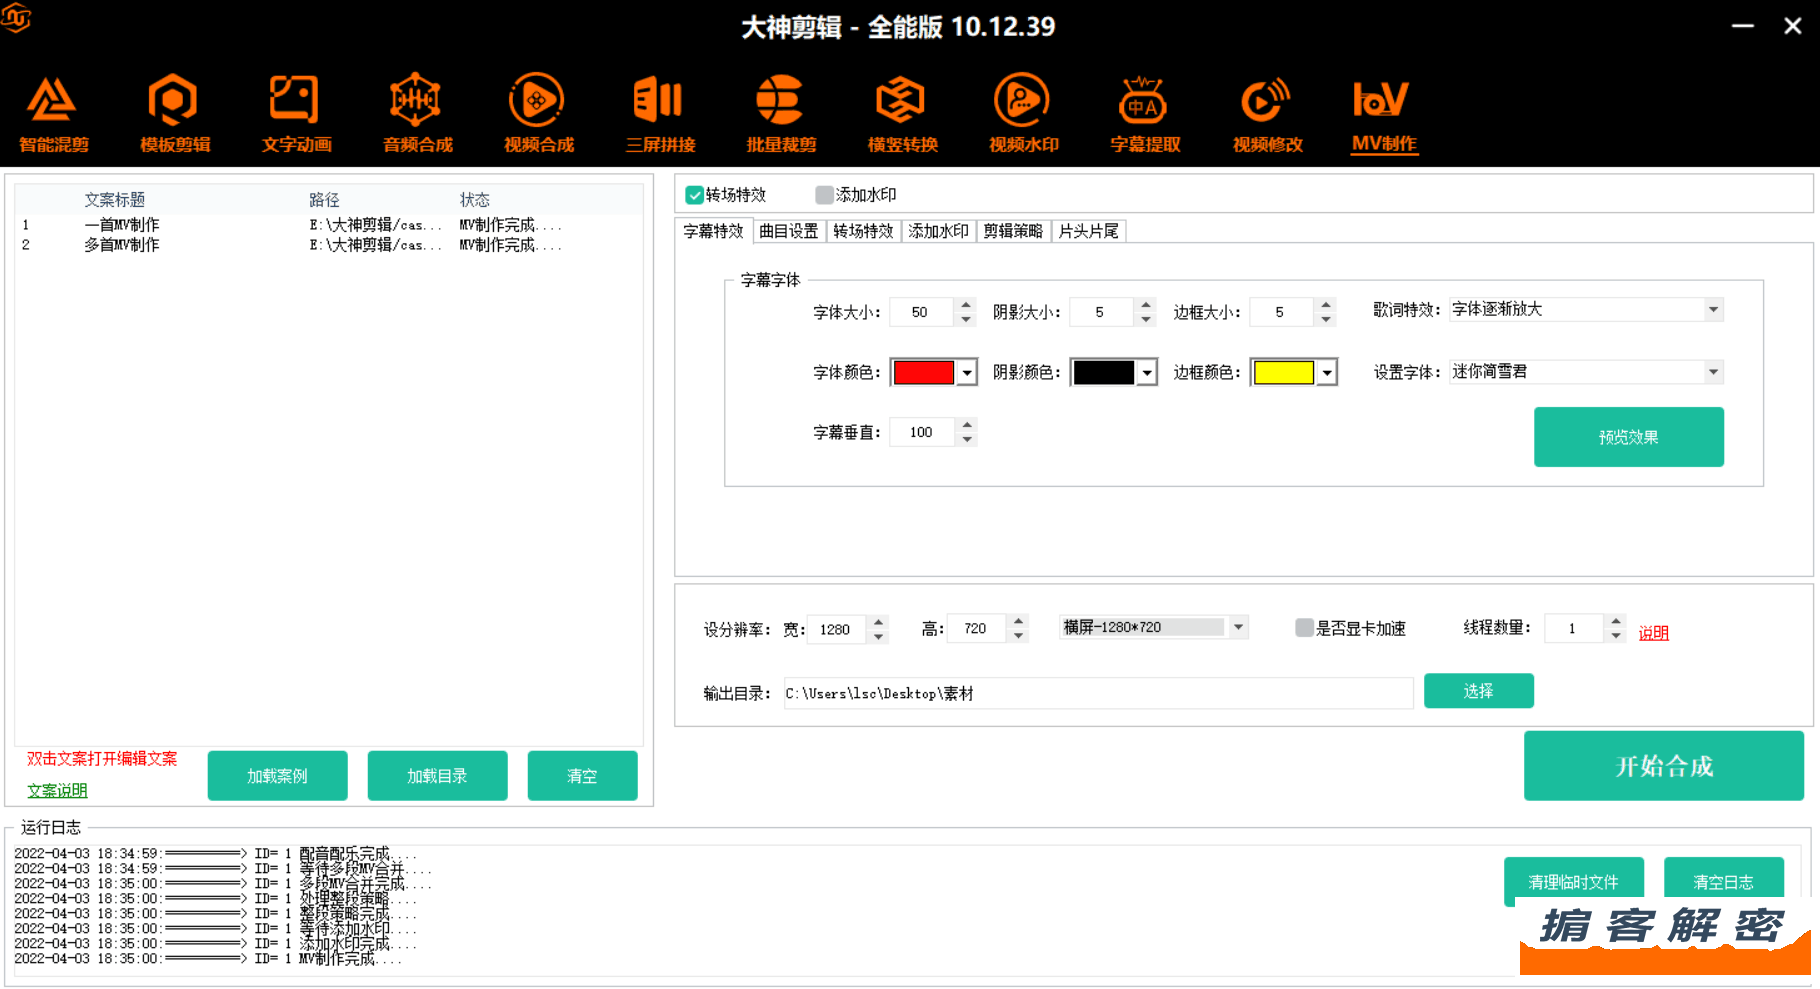This screenshot has width=1820, height=989.
Task: Switch to the 剪辑策略 tab
Action: pos(1013,231)
